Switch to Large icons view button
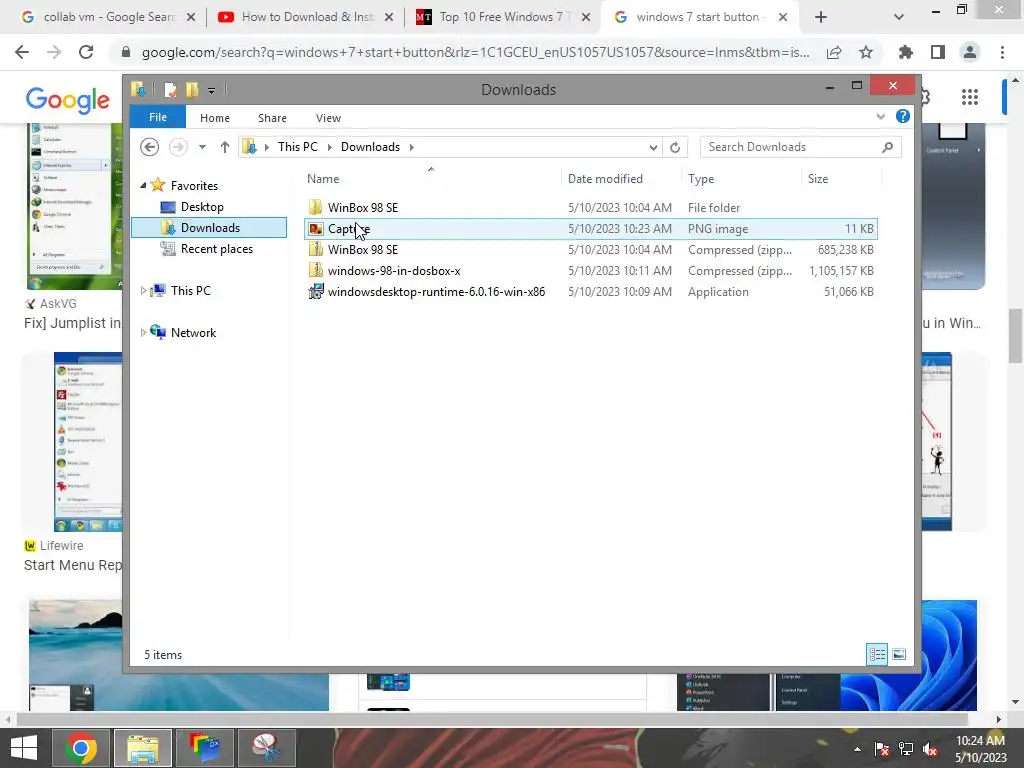Screen dimensions: 1024x768 click(x=899, y=654)
